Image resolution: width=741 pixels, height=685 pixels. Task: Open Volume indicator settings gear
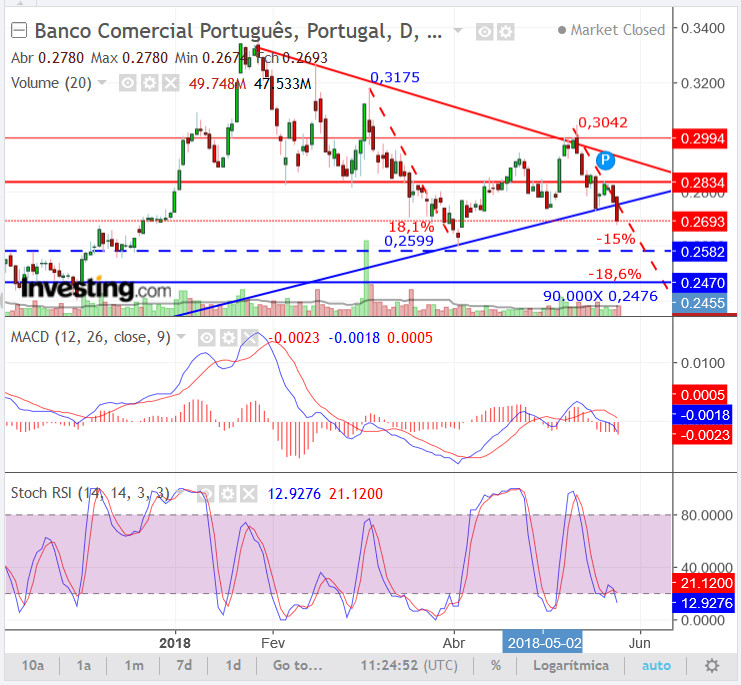(x=149, y=84)
